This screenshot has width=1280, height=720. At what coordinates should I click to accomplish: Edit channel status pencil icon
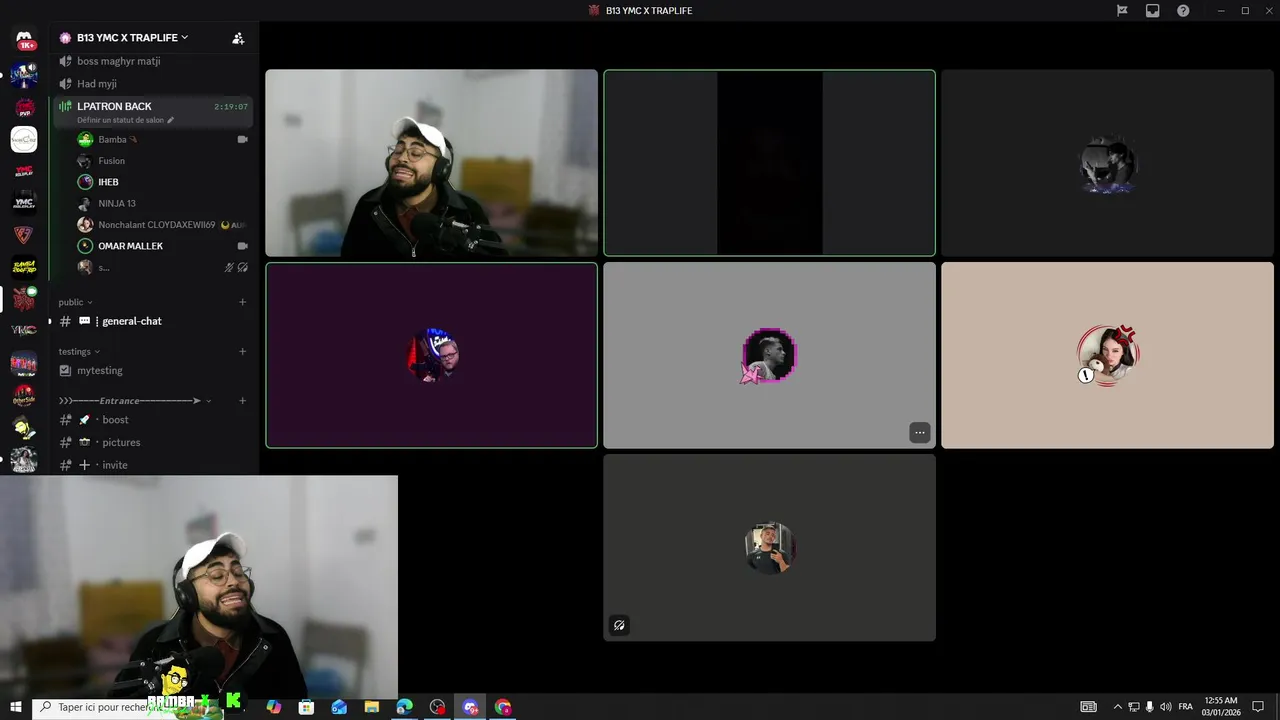170,120
